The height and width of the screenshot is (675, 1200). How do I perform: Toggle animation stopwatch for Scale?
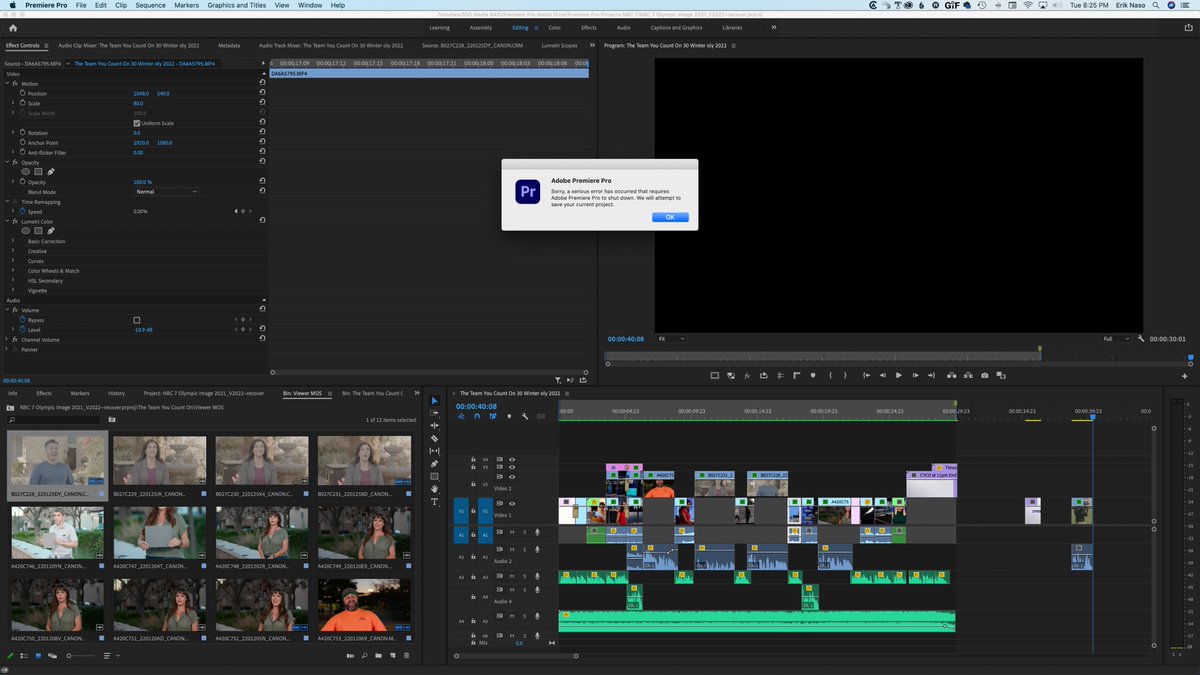coord(22,103)
